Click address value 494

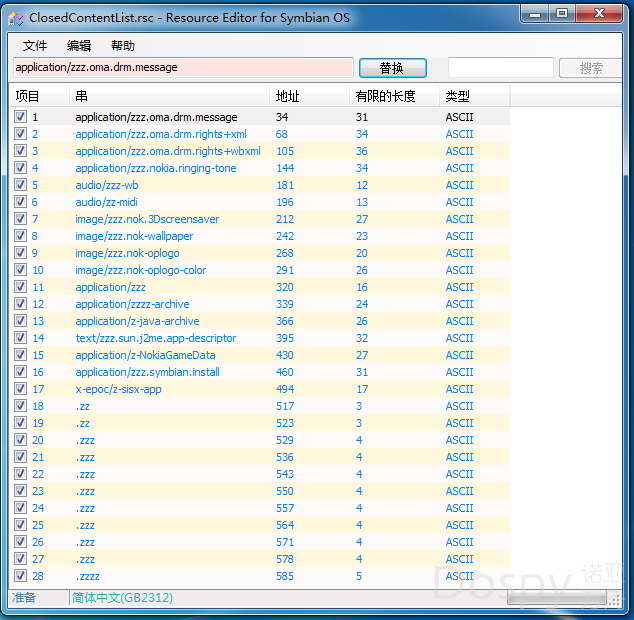point(285,389)
